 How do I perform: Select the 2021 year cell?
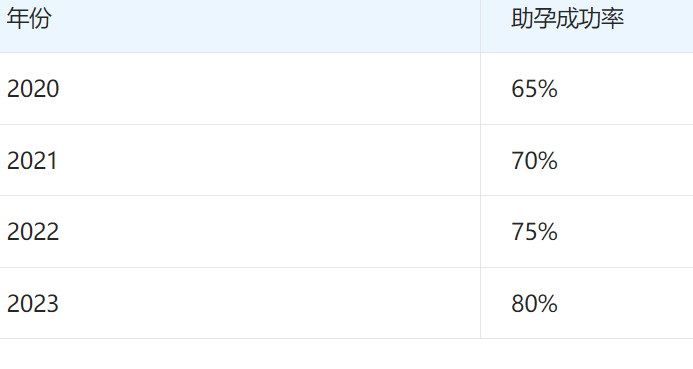tap(32, 160)
